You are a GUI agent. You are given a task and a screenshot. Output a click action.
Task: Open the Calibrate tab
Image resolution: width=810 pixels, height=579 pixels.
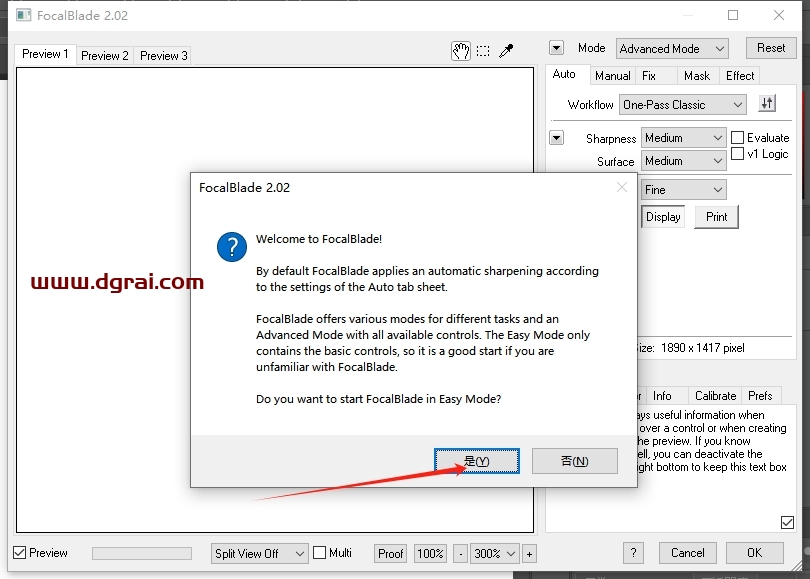[715, 396]
